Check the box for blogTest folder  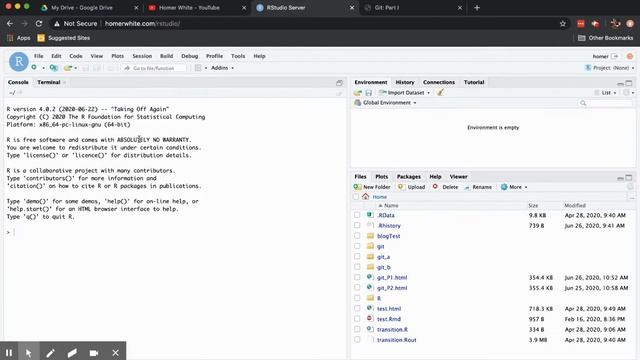357,236
